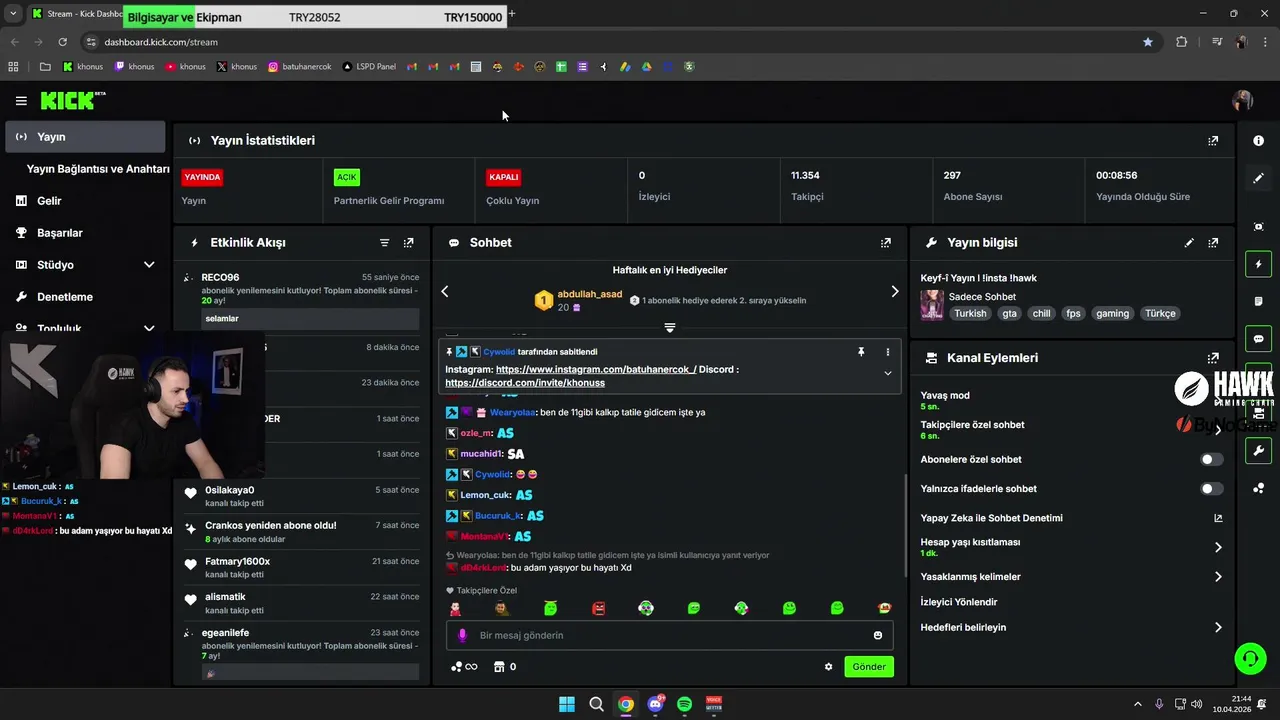Click the Gönder send button
1280x720 pixels.
click(x=869, y=667)
